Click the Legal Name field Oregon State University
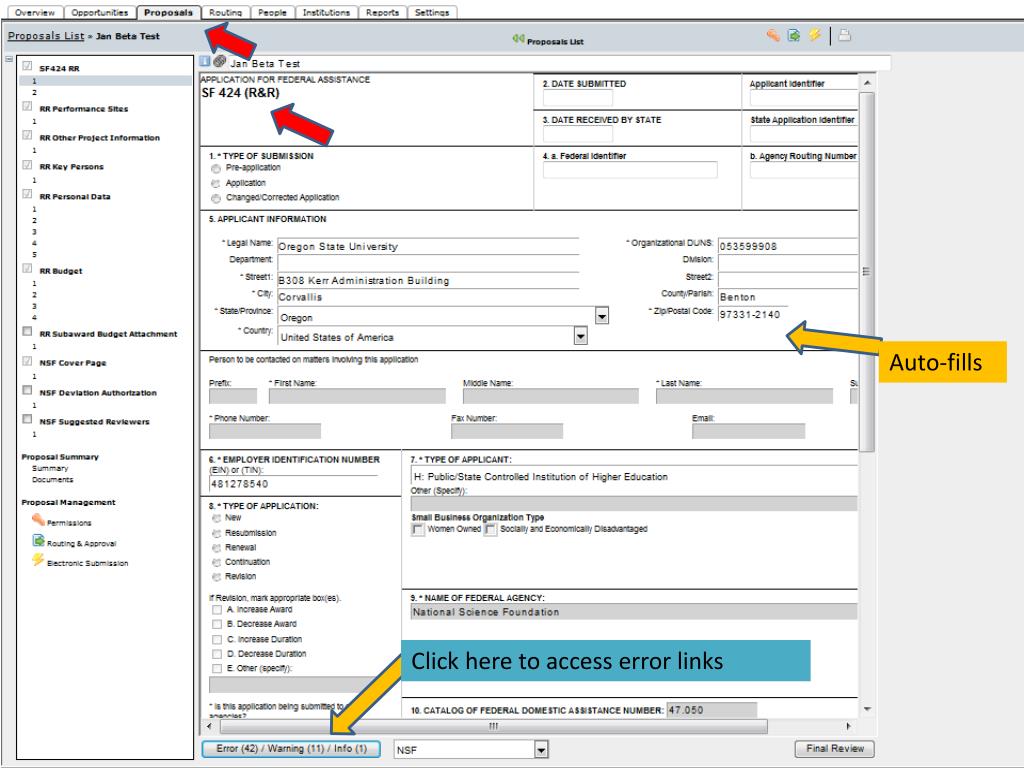1024x768 pixels. (x=428, y=246)
